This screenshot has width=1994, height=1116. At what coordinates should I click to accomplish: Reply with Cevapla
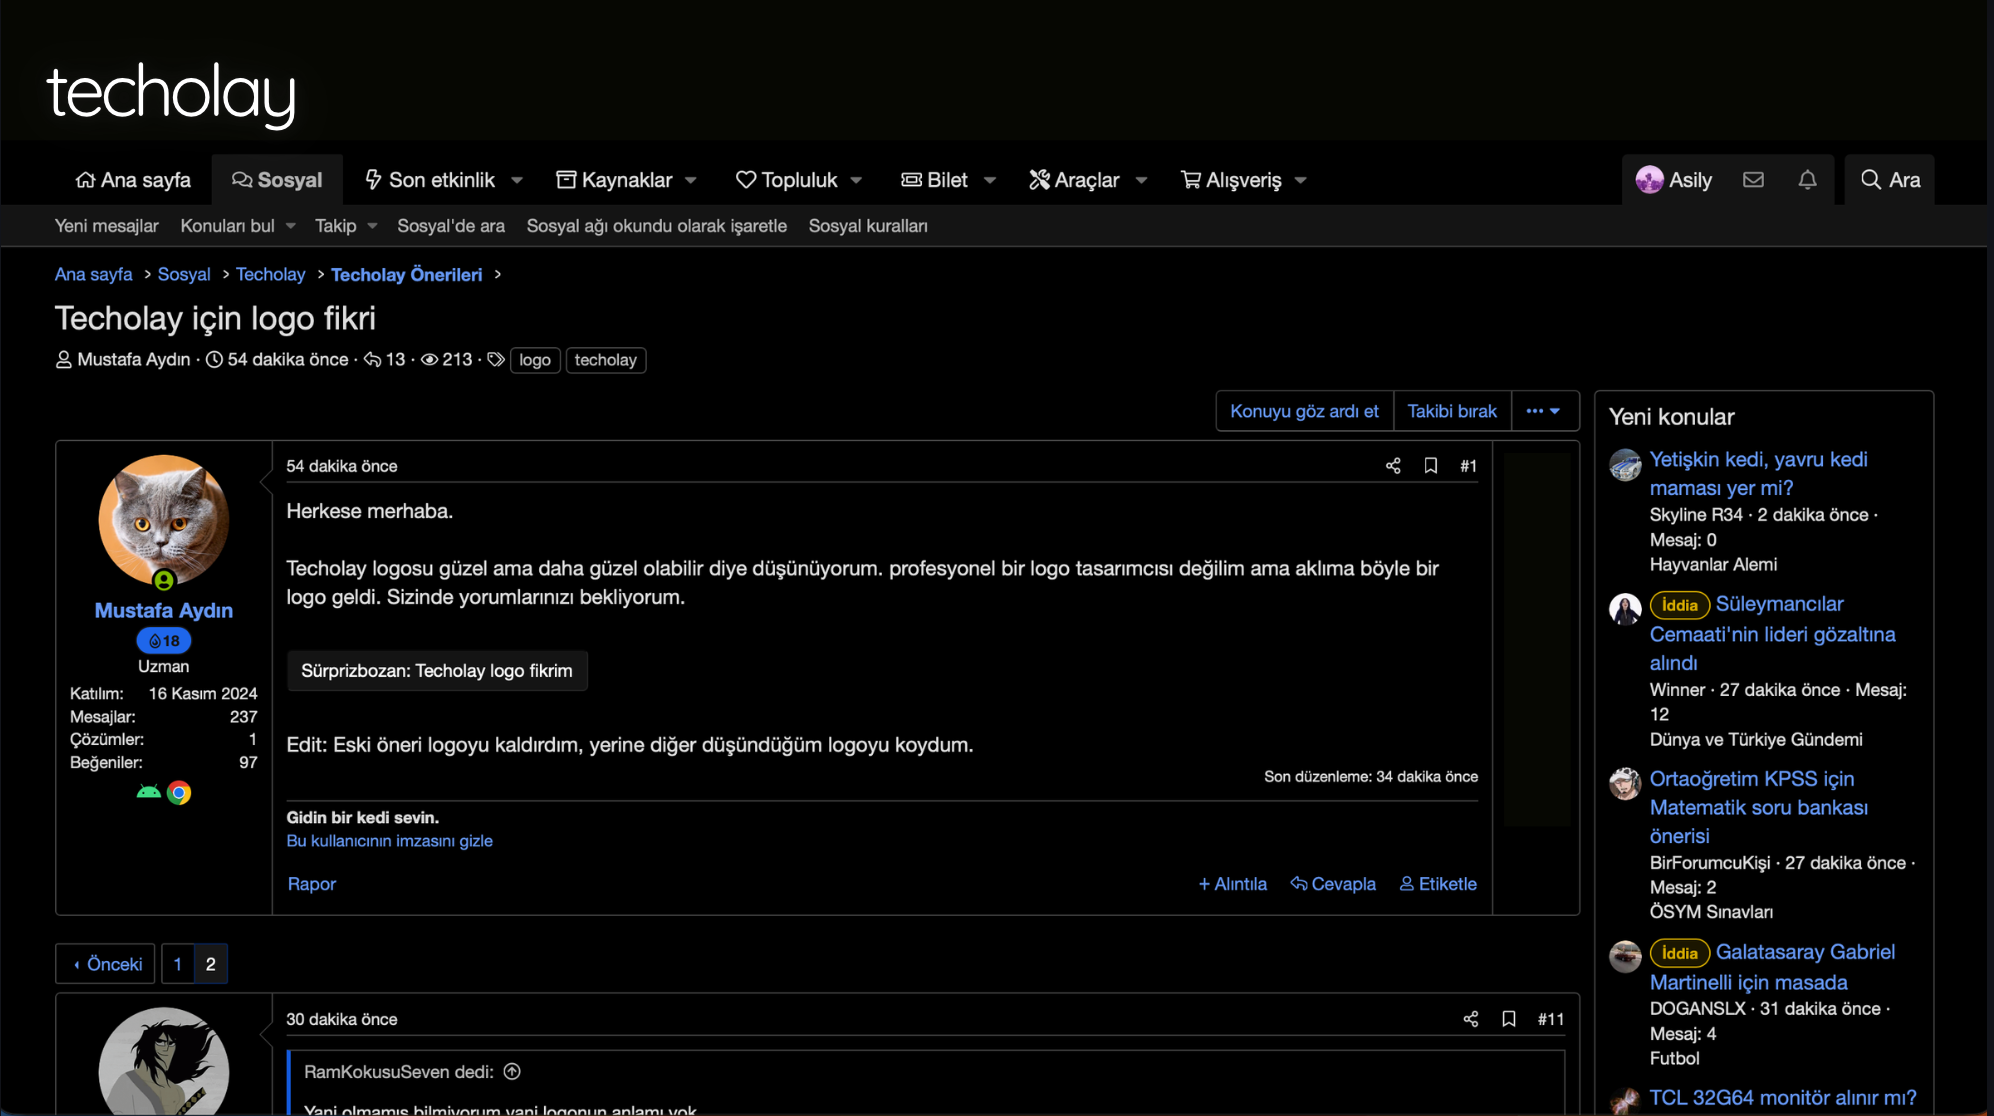point(1333,884)
